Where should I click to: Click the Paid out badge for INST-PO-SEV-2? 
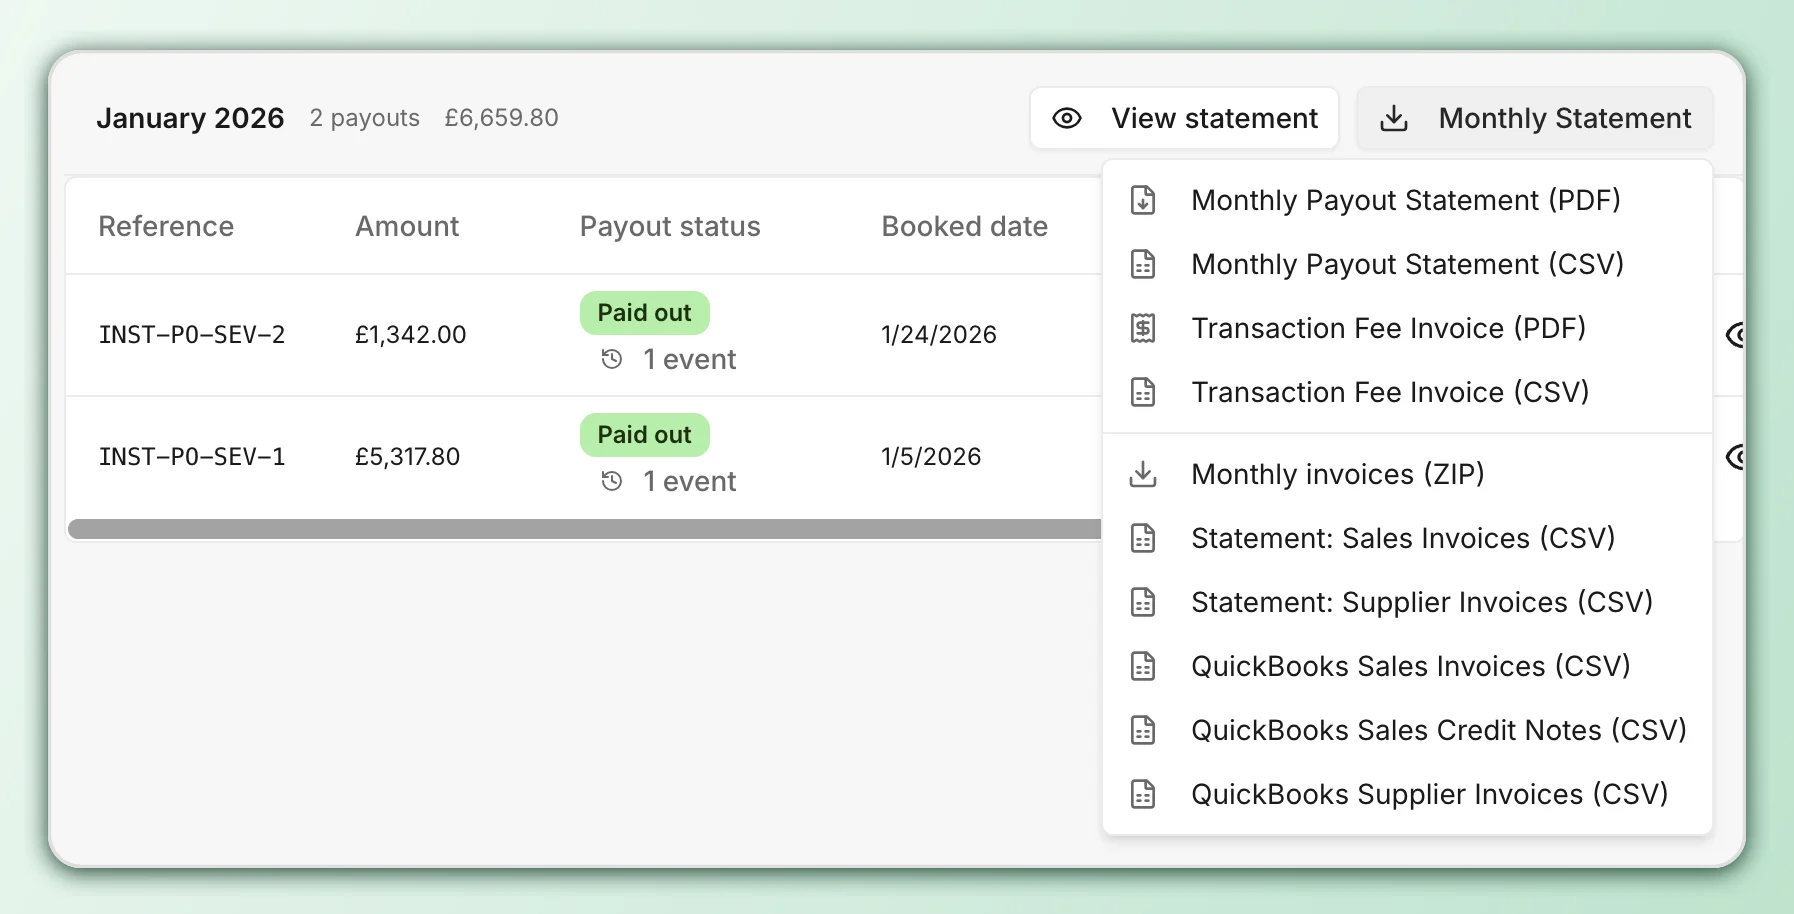[644, 313]
